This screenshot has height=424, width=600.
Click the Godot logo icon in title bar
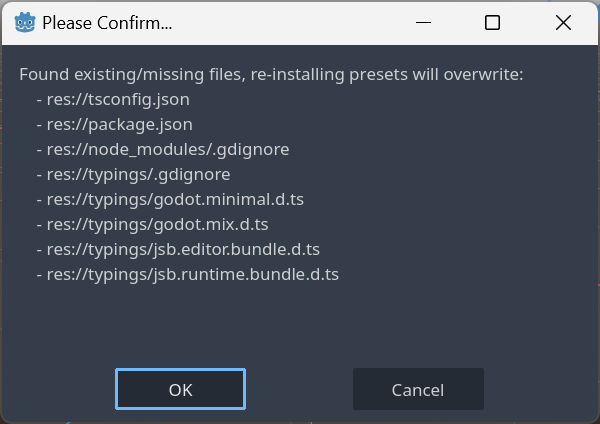[x=25, y=23]
